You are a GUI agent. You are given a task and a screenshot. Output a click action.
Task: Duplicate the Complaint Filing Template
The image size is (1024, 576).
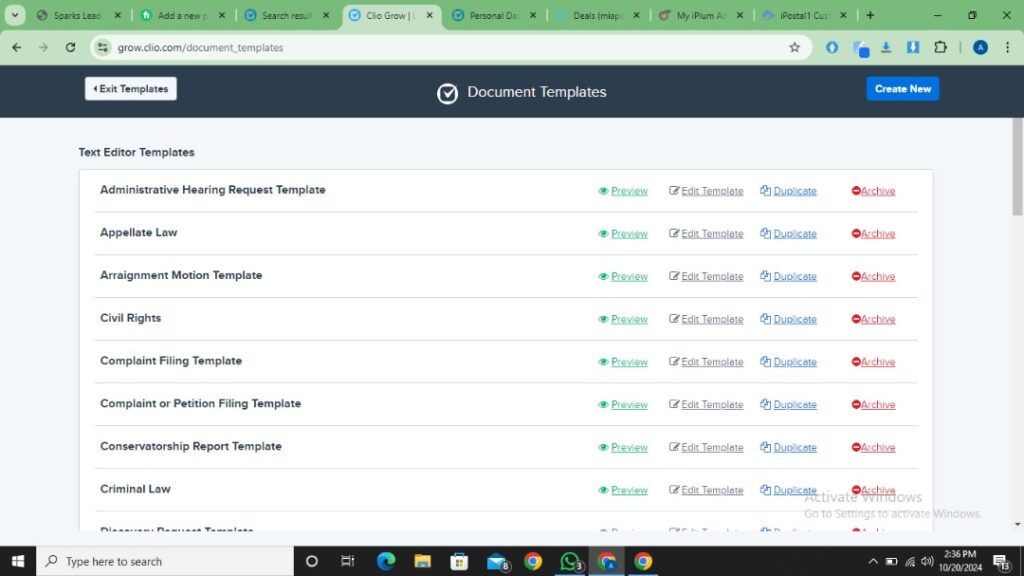pos(788,362)
